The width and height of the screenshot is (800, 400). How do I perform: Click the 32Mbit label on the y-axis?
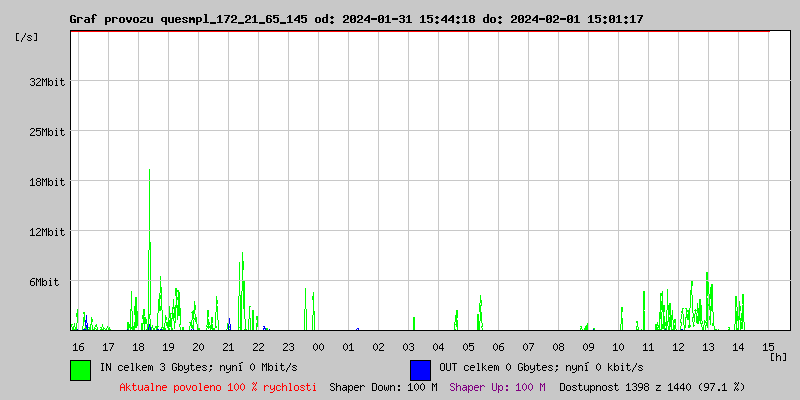coord(47,82)
